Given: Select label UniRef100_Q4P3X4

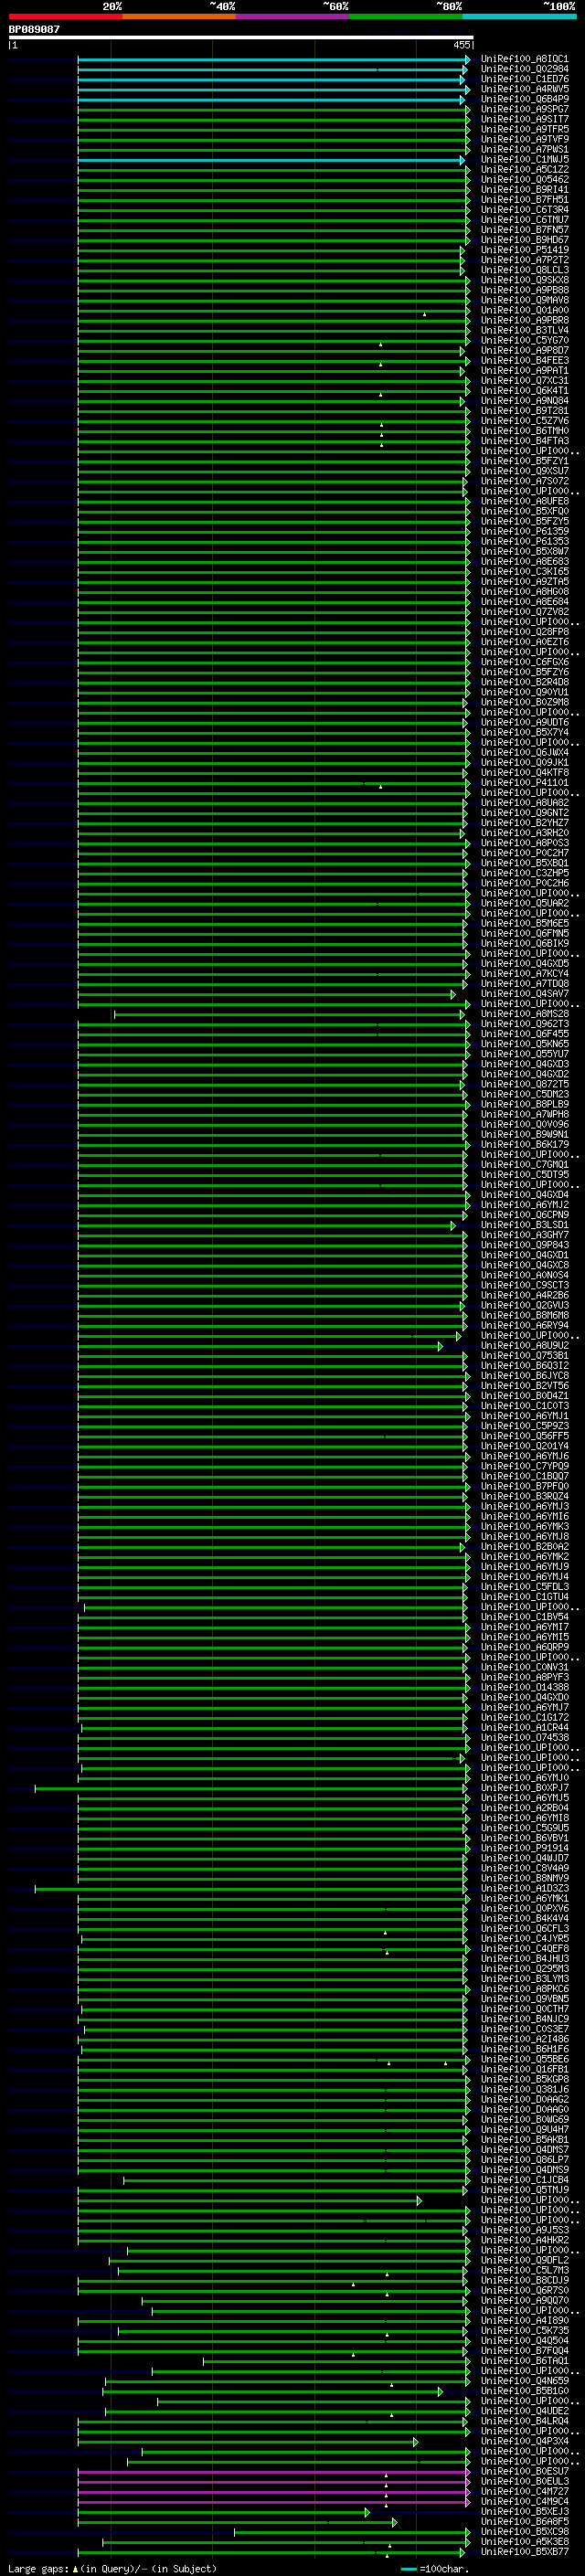Looking at the screenshot, I should [524, 2441].
